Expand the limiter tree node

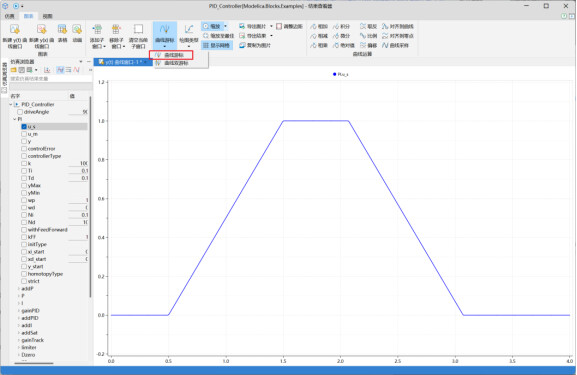pos(18,347)
